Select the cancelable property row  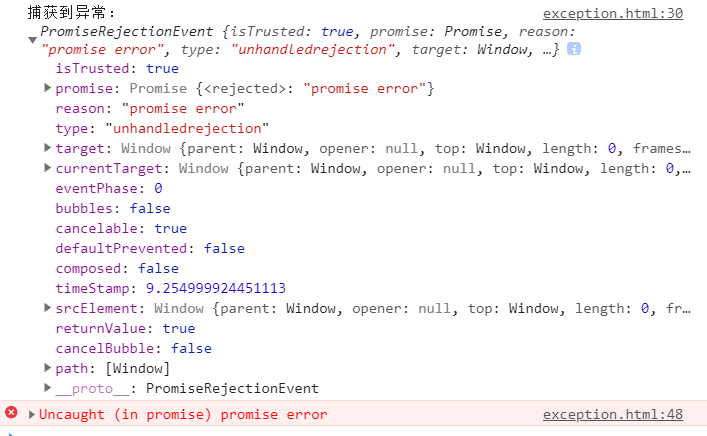pos(121,229)
